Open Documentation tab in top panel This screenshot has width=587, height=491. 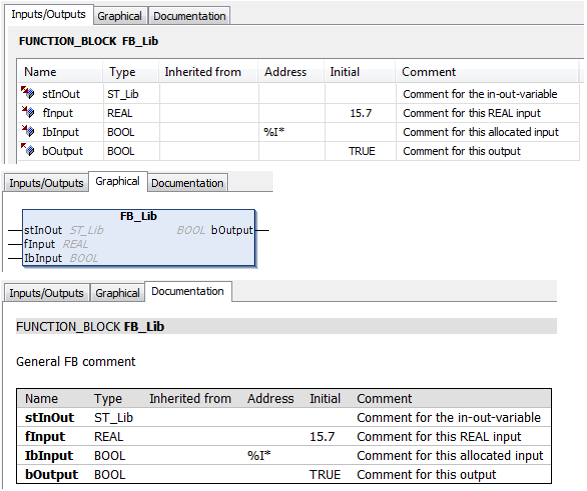[189, 16]
